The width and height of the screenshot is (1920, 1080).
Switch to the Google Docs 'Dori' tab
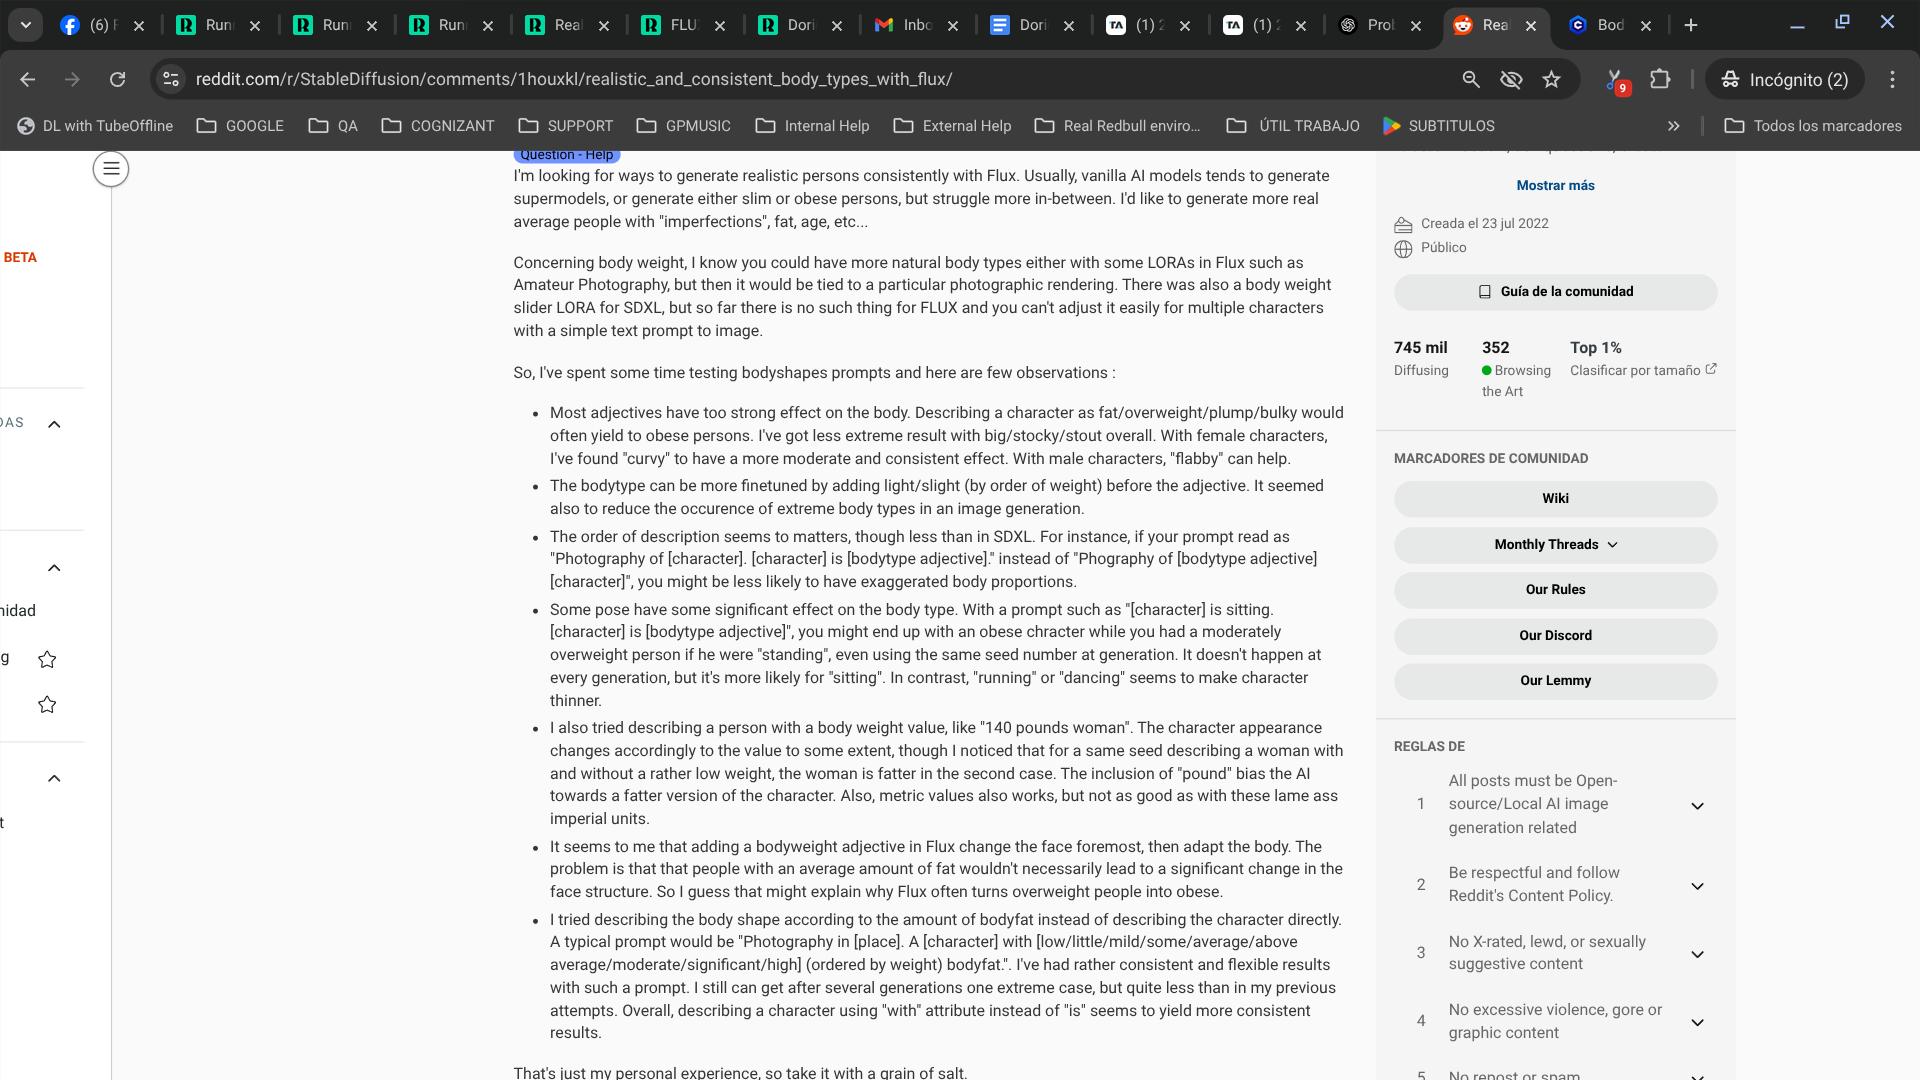tap(1032, 26)
